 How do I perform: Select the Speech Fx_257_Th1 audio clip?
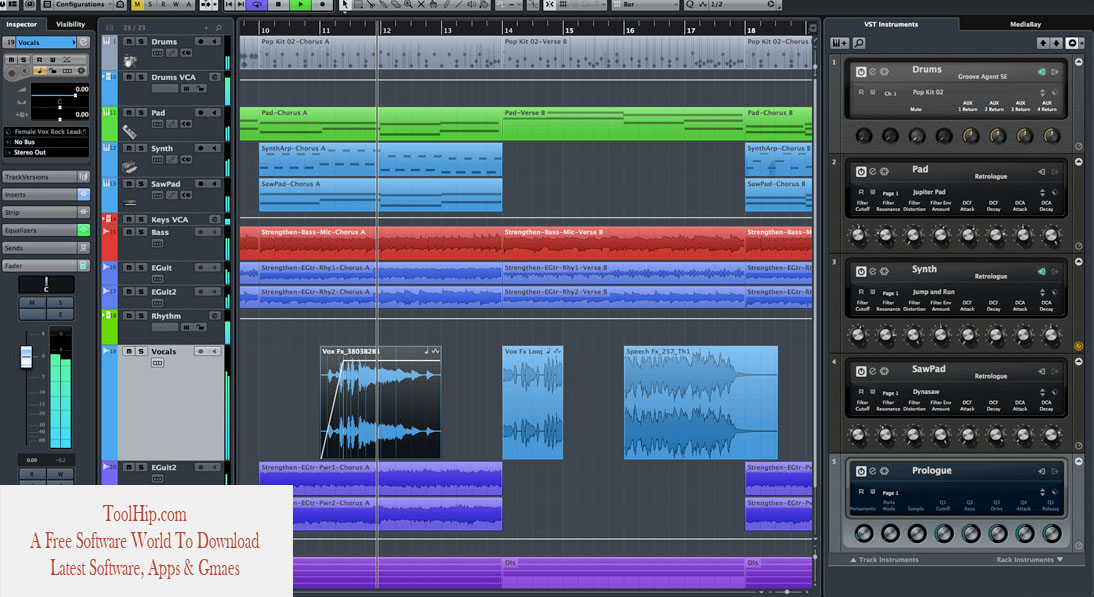pos(700,402)
